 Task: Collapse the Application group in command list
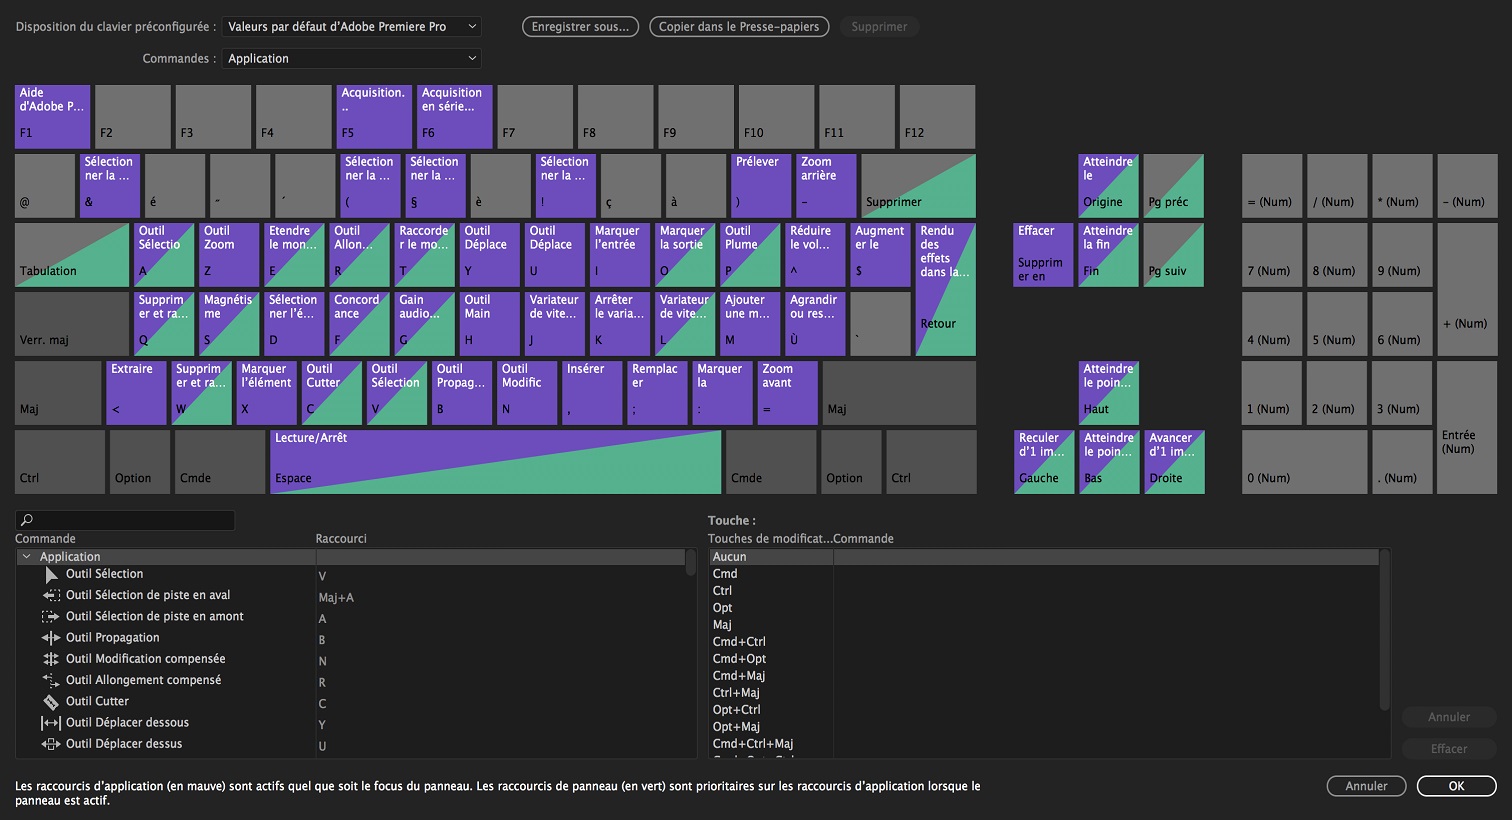coord(26,557)
